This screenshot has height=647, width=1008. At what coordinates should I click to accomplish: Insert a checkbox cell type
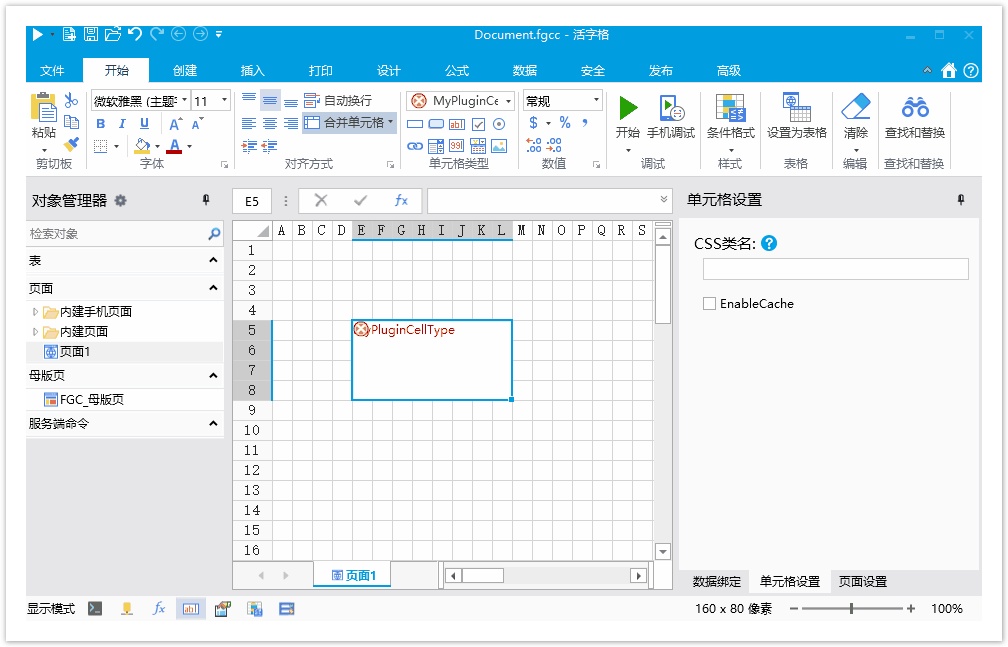[478, 124]
